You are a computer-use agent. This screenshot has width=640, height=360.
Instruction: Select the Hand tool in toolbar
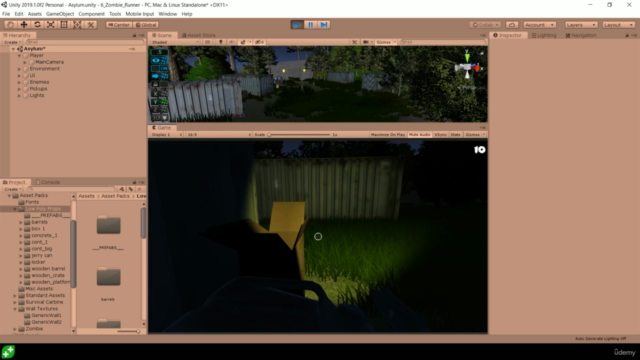point(11,25)
